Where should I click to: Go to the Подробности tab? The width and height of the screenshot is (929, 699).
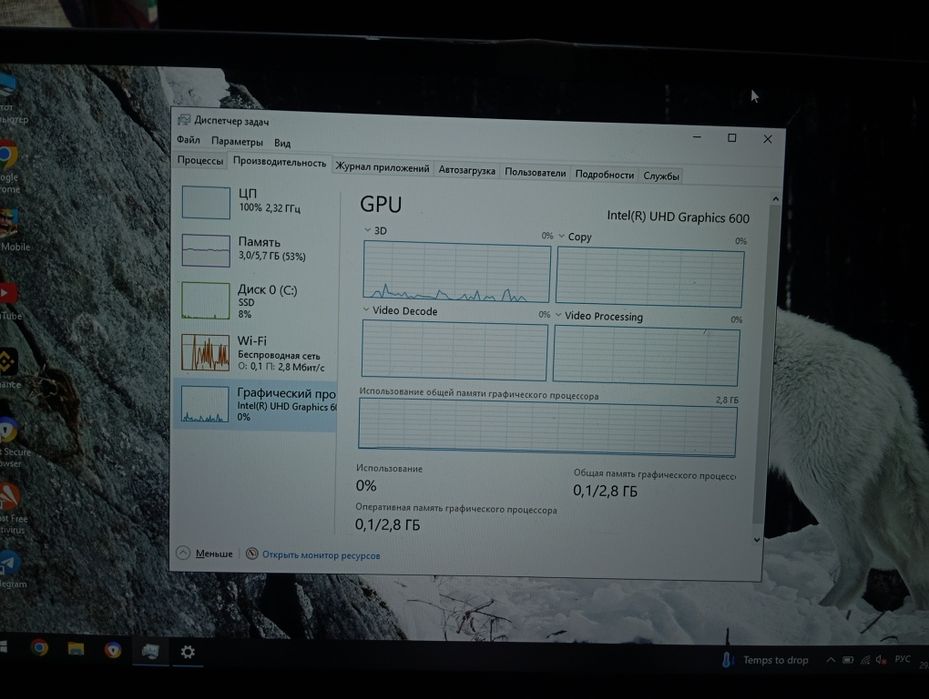click(x=604, y=175)
